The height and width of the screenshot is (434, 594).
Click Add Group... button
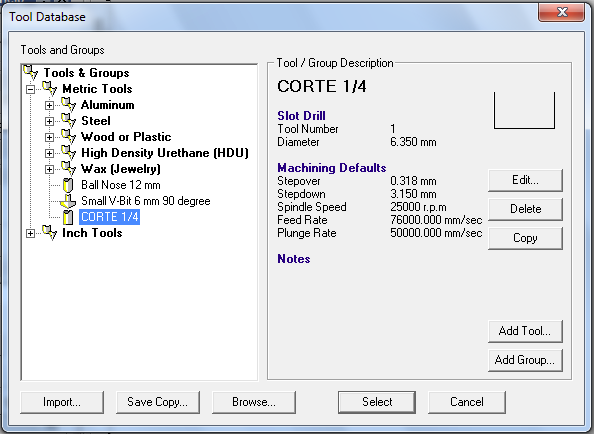(525, 360)
